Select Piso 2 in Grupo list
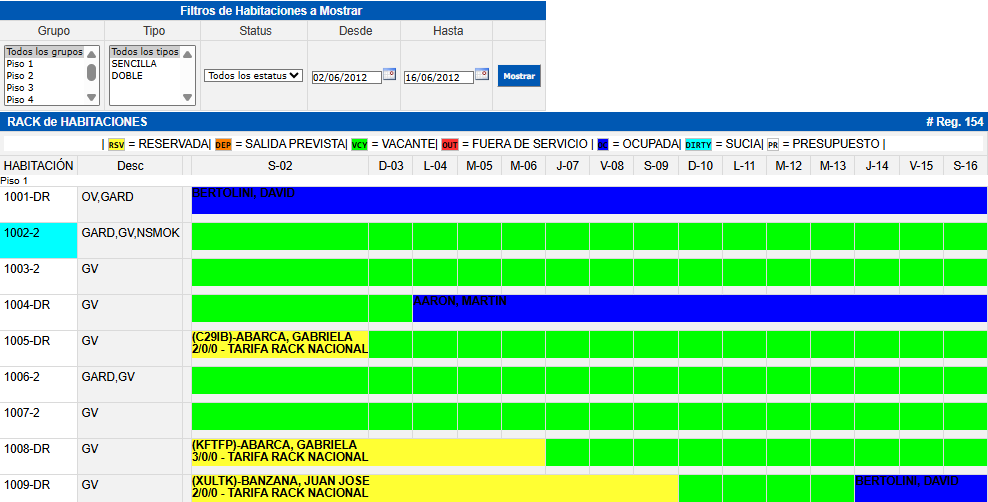Screen dimensions: 988x502 (x=20, y=76)
